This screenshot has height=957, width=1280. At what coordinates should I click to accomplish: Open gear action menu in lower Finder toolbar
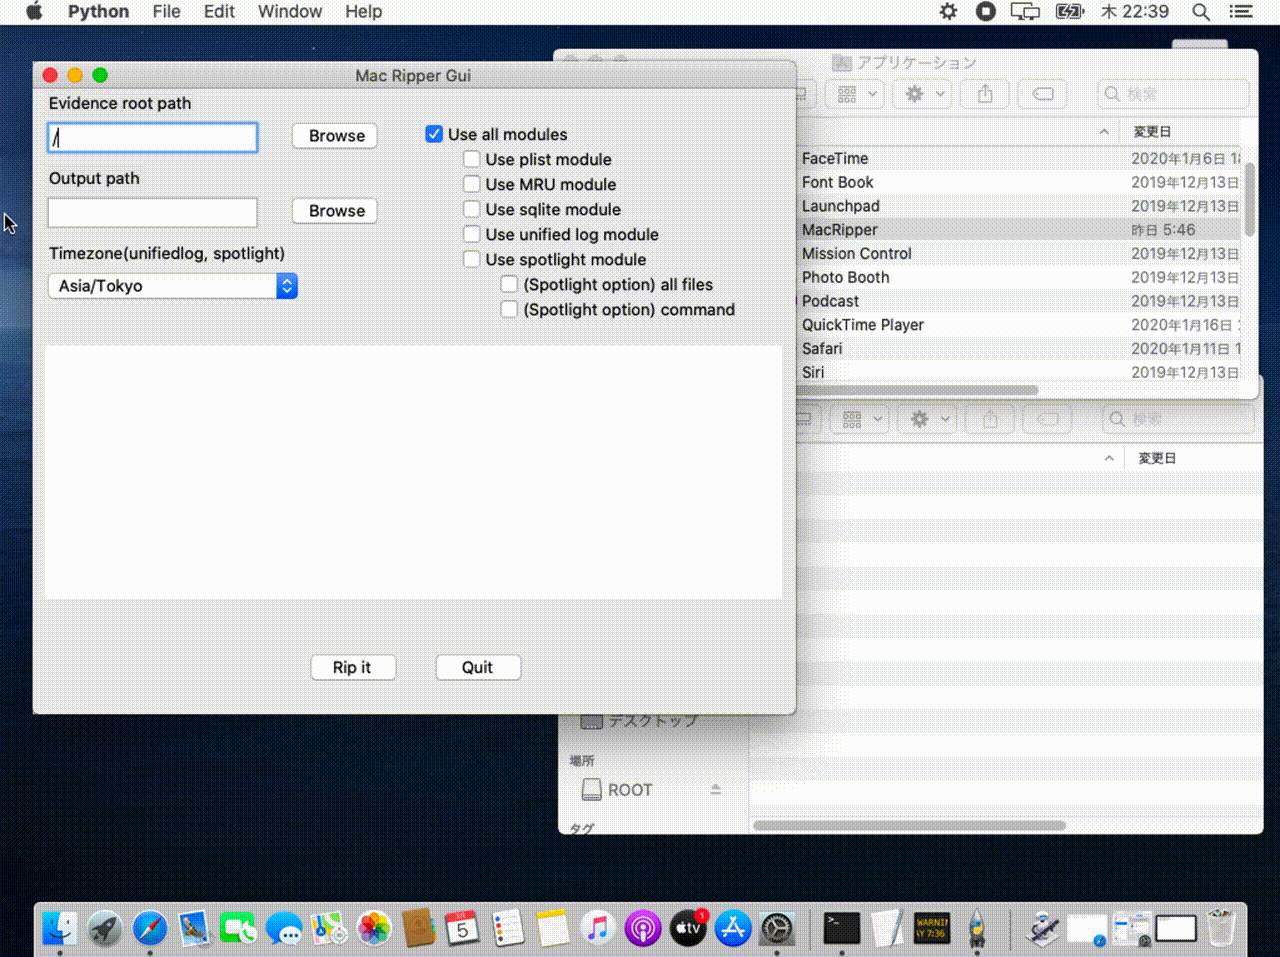tap(929, 419)
